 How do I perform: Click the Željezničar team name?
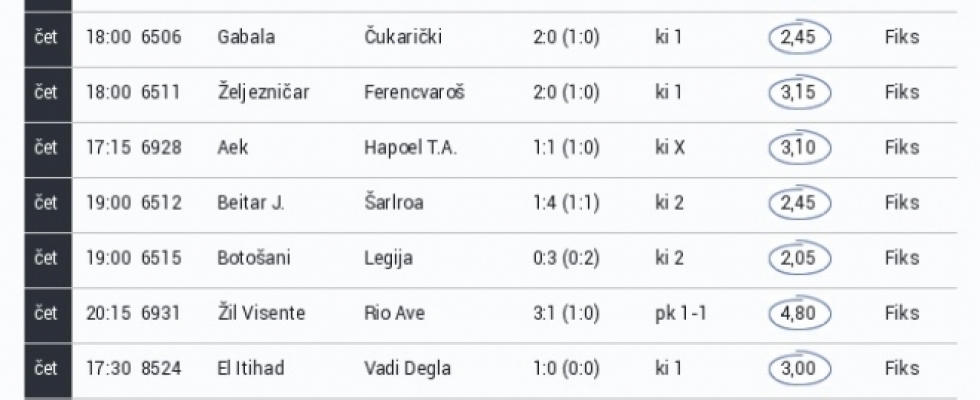(263, 93)
